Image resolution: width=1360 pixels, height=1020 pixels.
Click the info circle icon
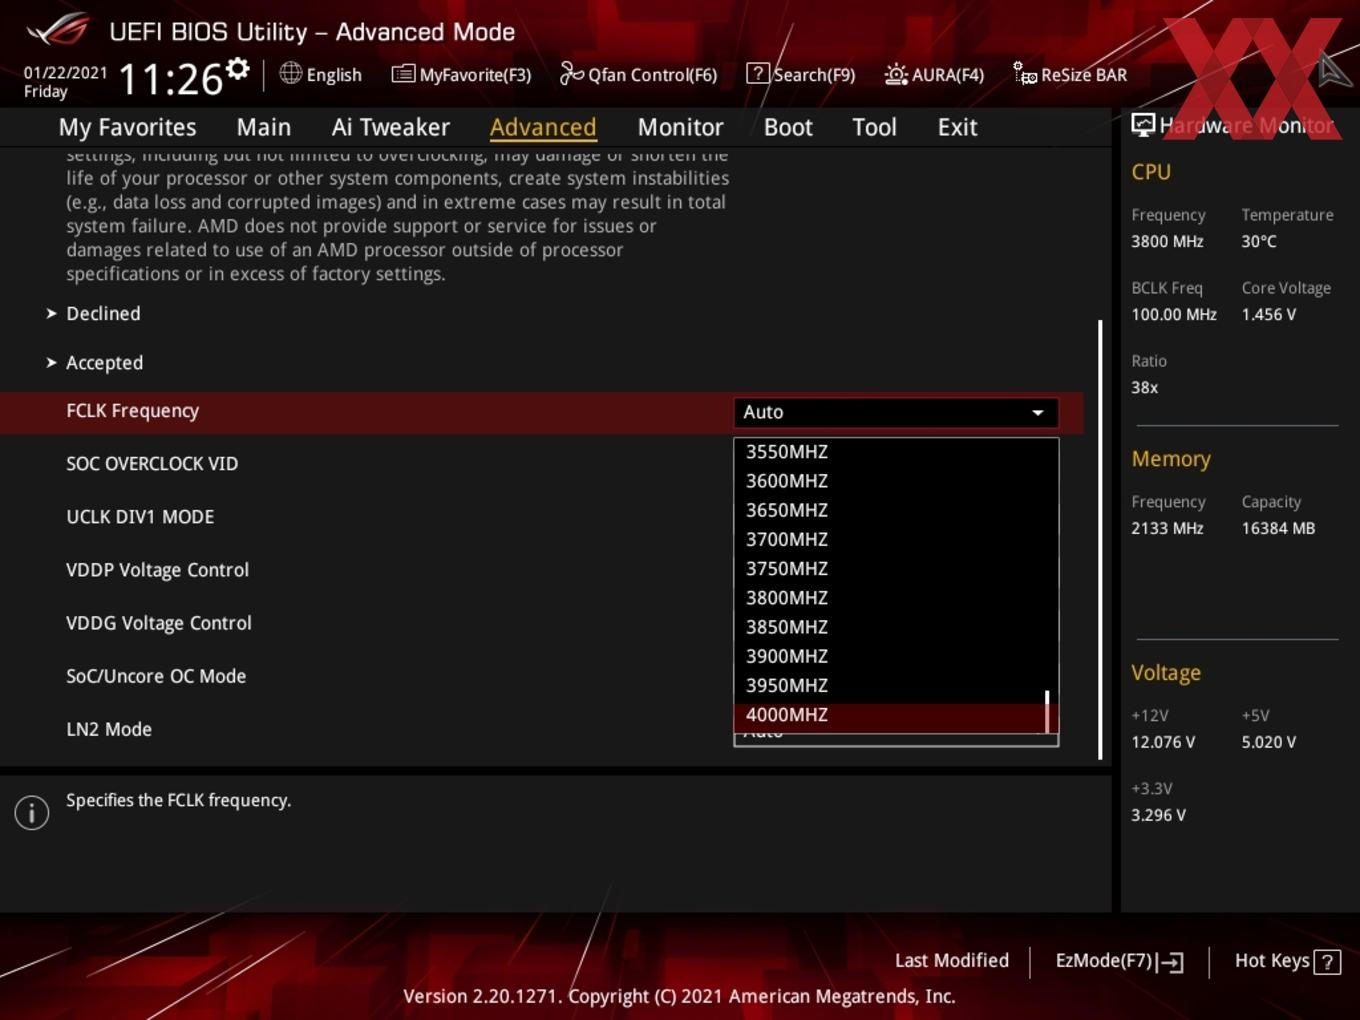click(32, 813)
